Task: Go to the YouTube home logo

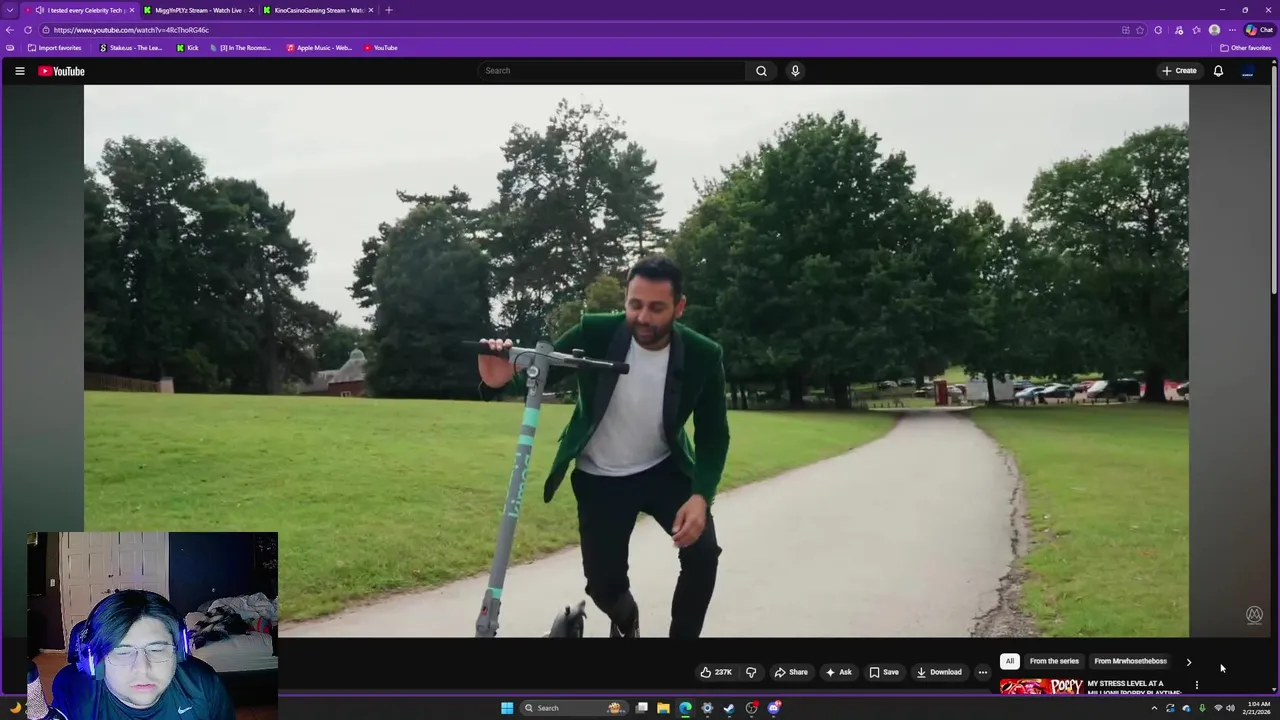Action: (61, 71)
